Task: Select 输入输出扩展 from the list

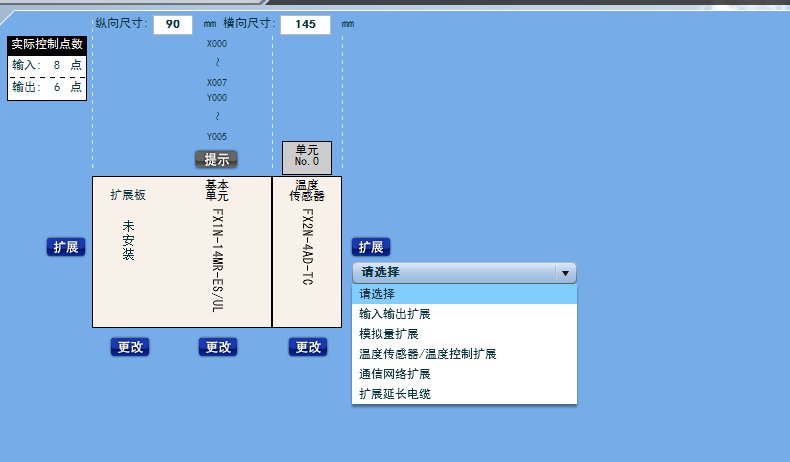Action: 464,314
